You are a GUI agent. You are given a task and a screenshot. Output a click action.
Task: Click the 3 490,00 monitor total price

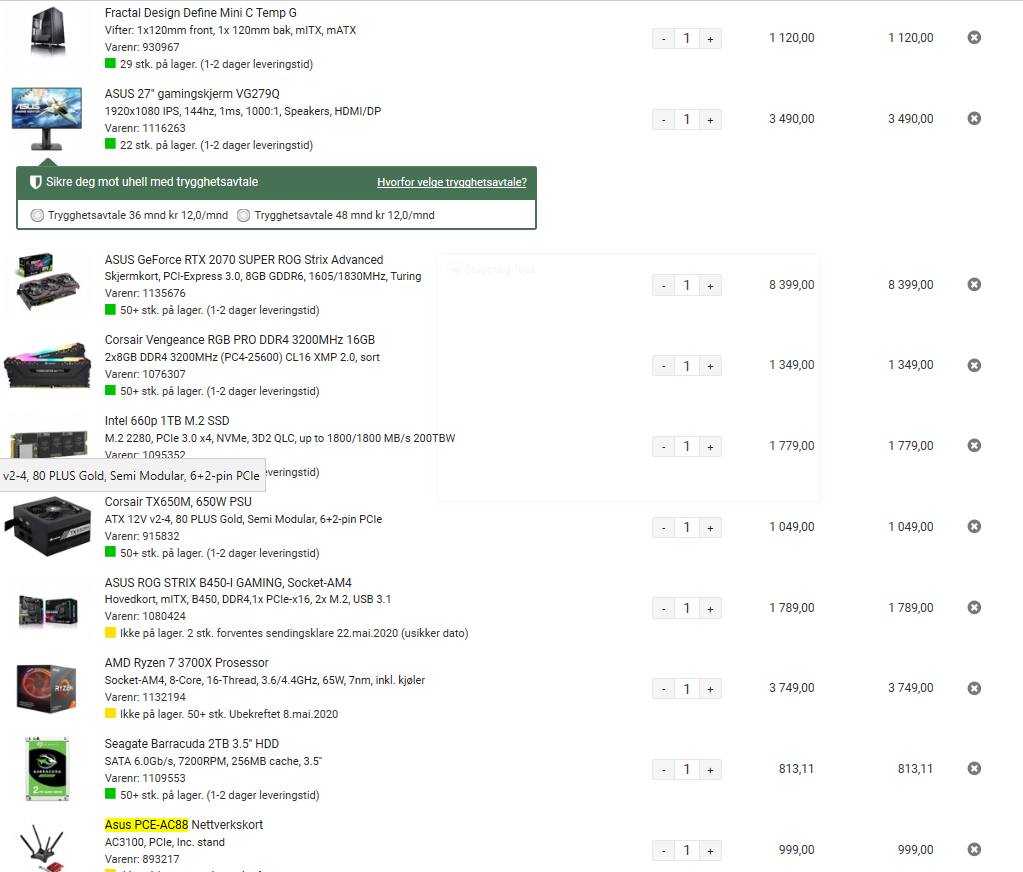[910, 119]
